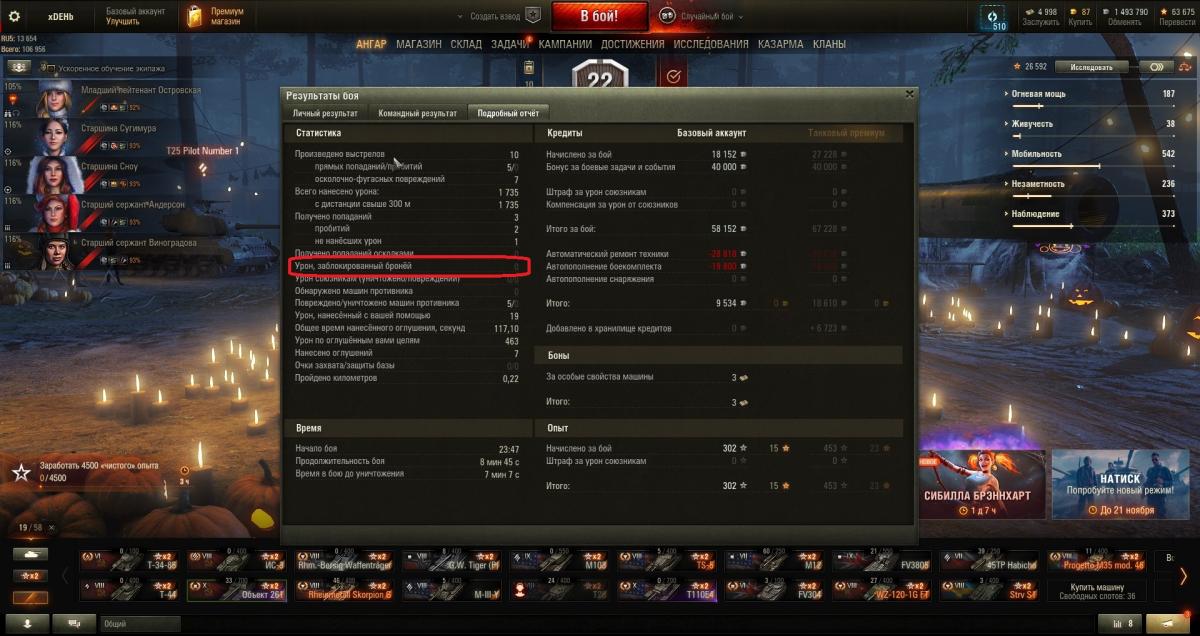This screenshot has width=1200, height=636.
Task: Open the chat channels icon
Action: [75, 623]
